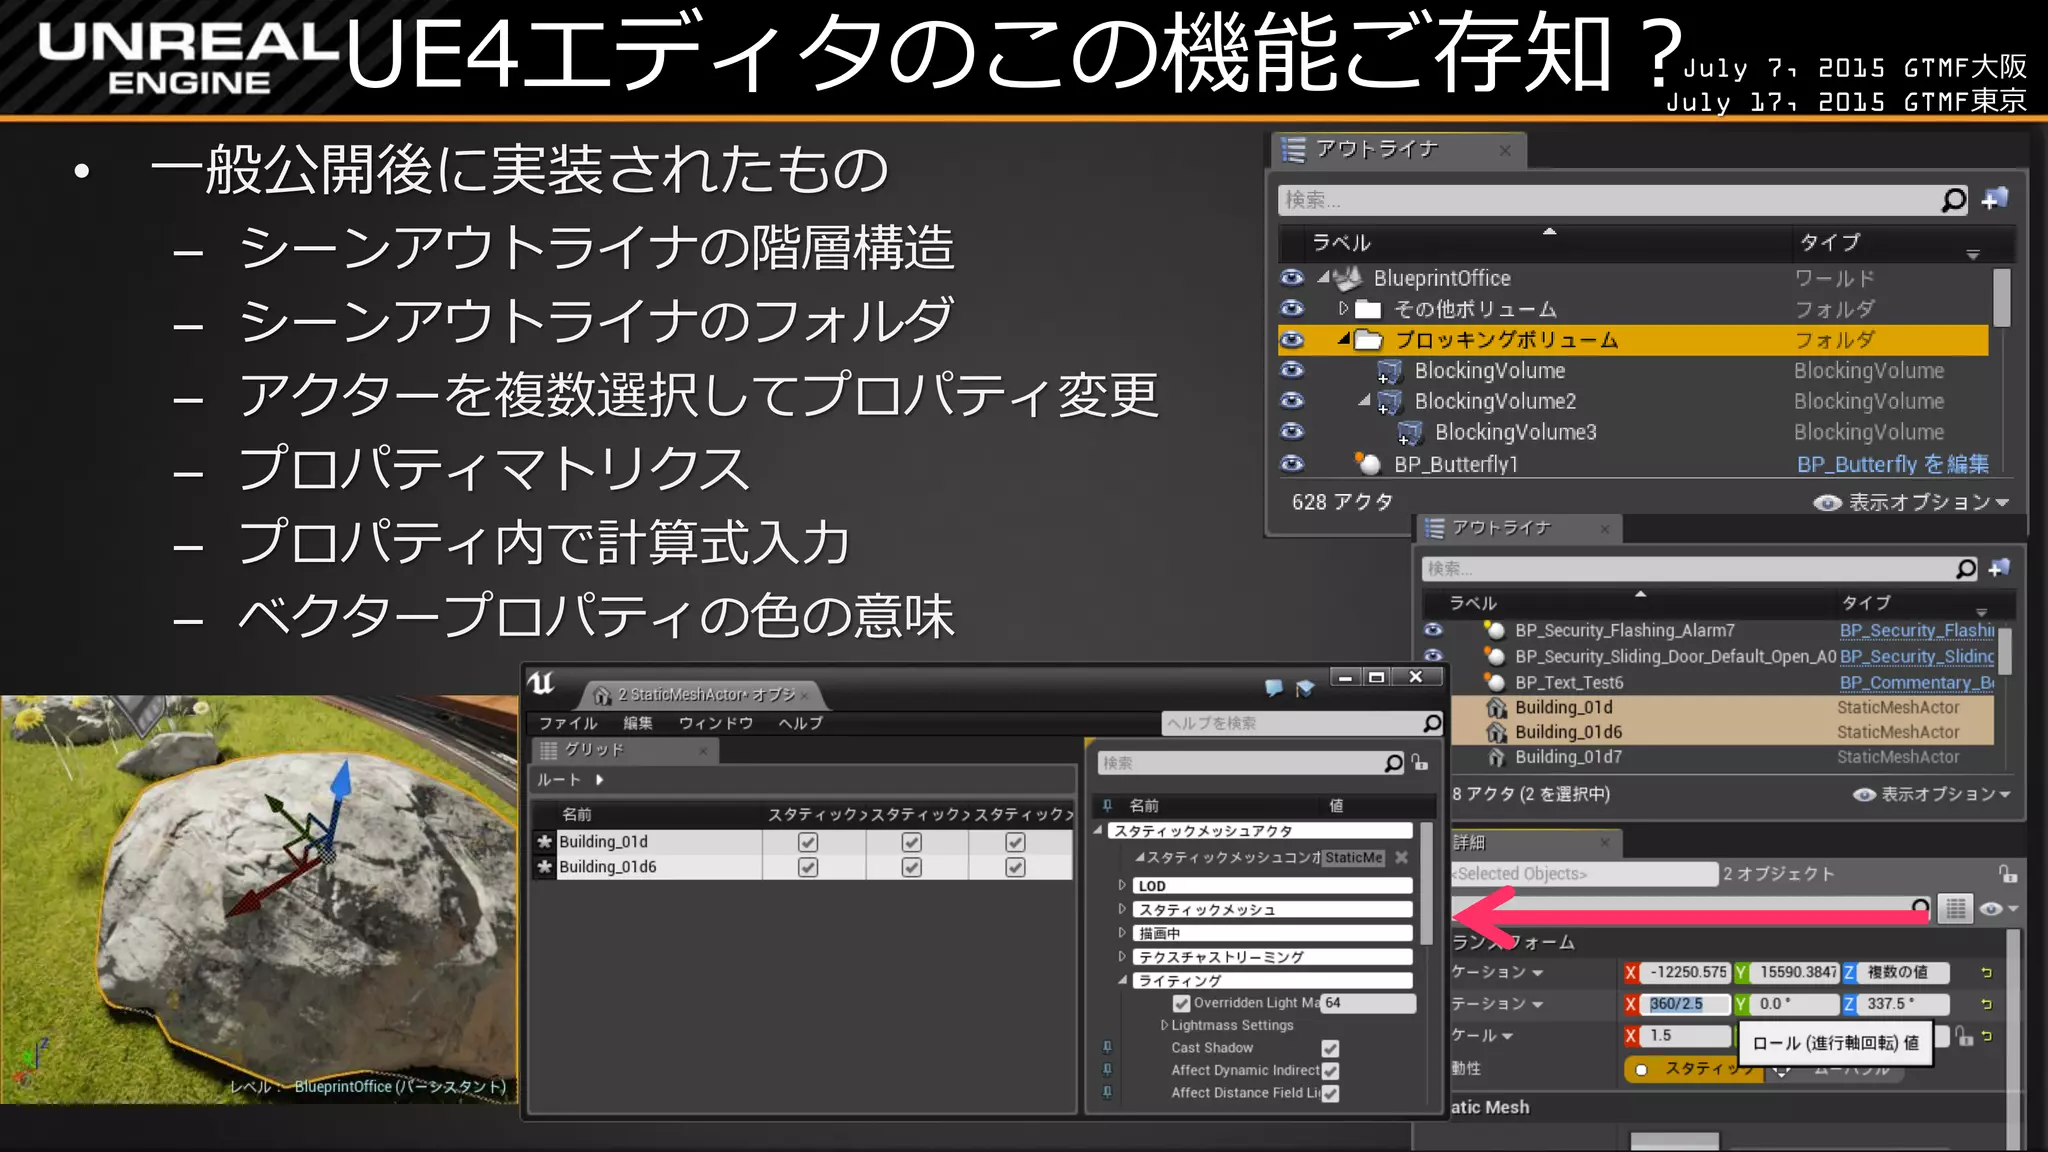Click the search magnifier in the help search box
Image resolution: width=2048 pixels, height=1152 pixels.
1432,722
